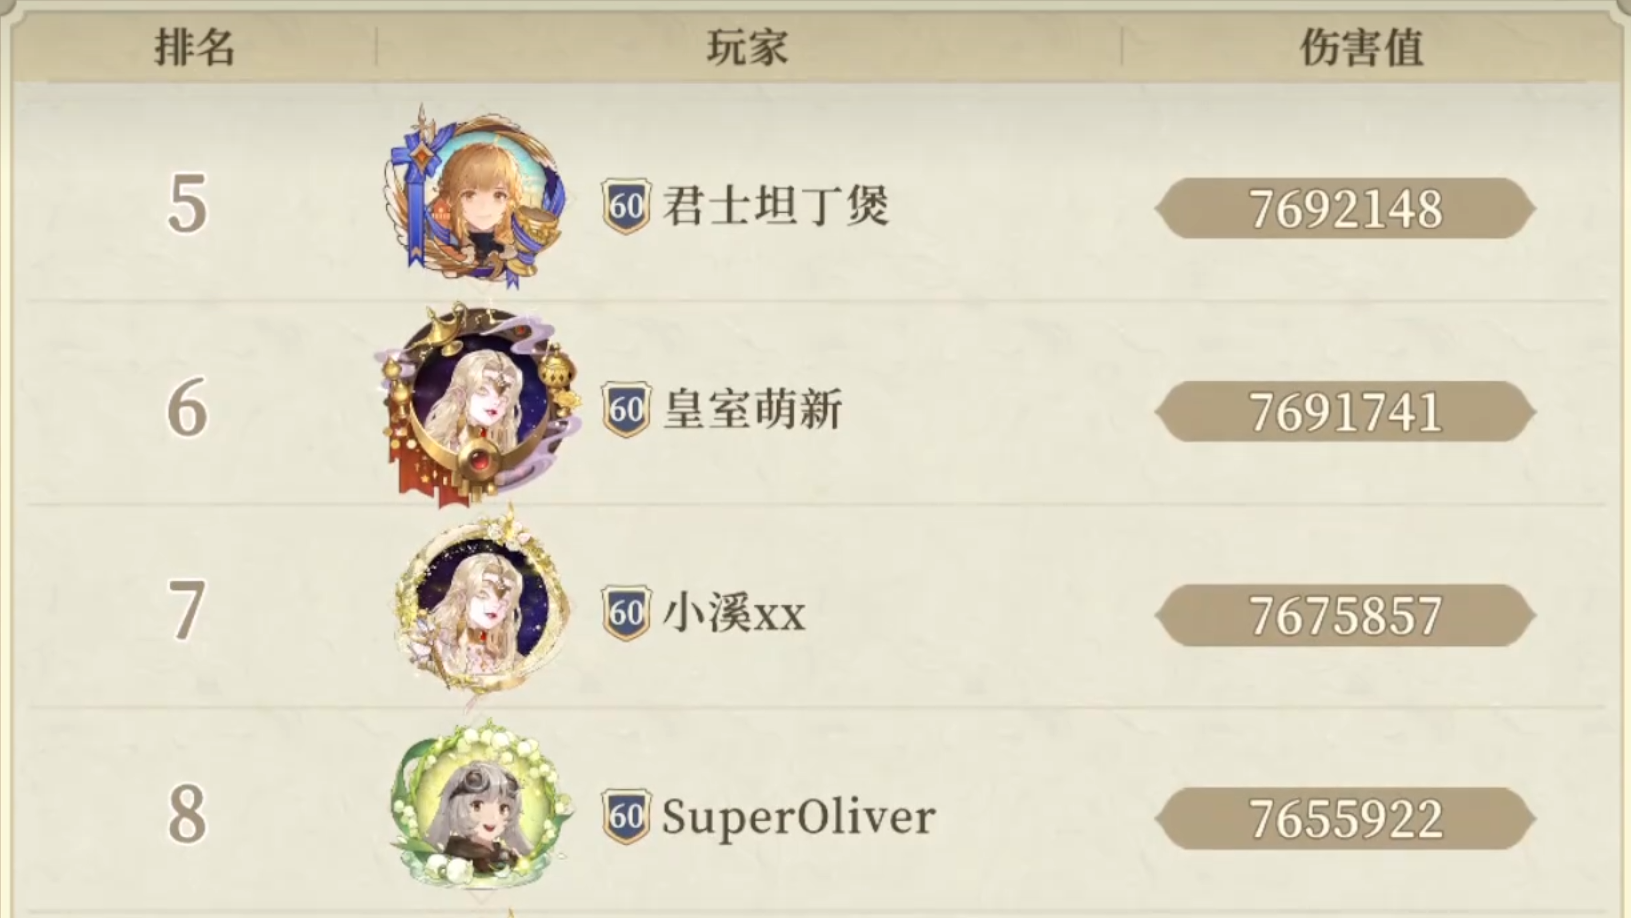Select rank number 7 row
The width and height of the screenshot is (1631, 918).
(x=815, y=608)
